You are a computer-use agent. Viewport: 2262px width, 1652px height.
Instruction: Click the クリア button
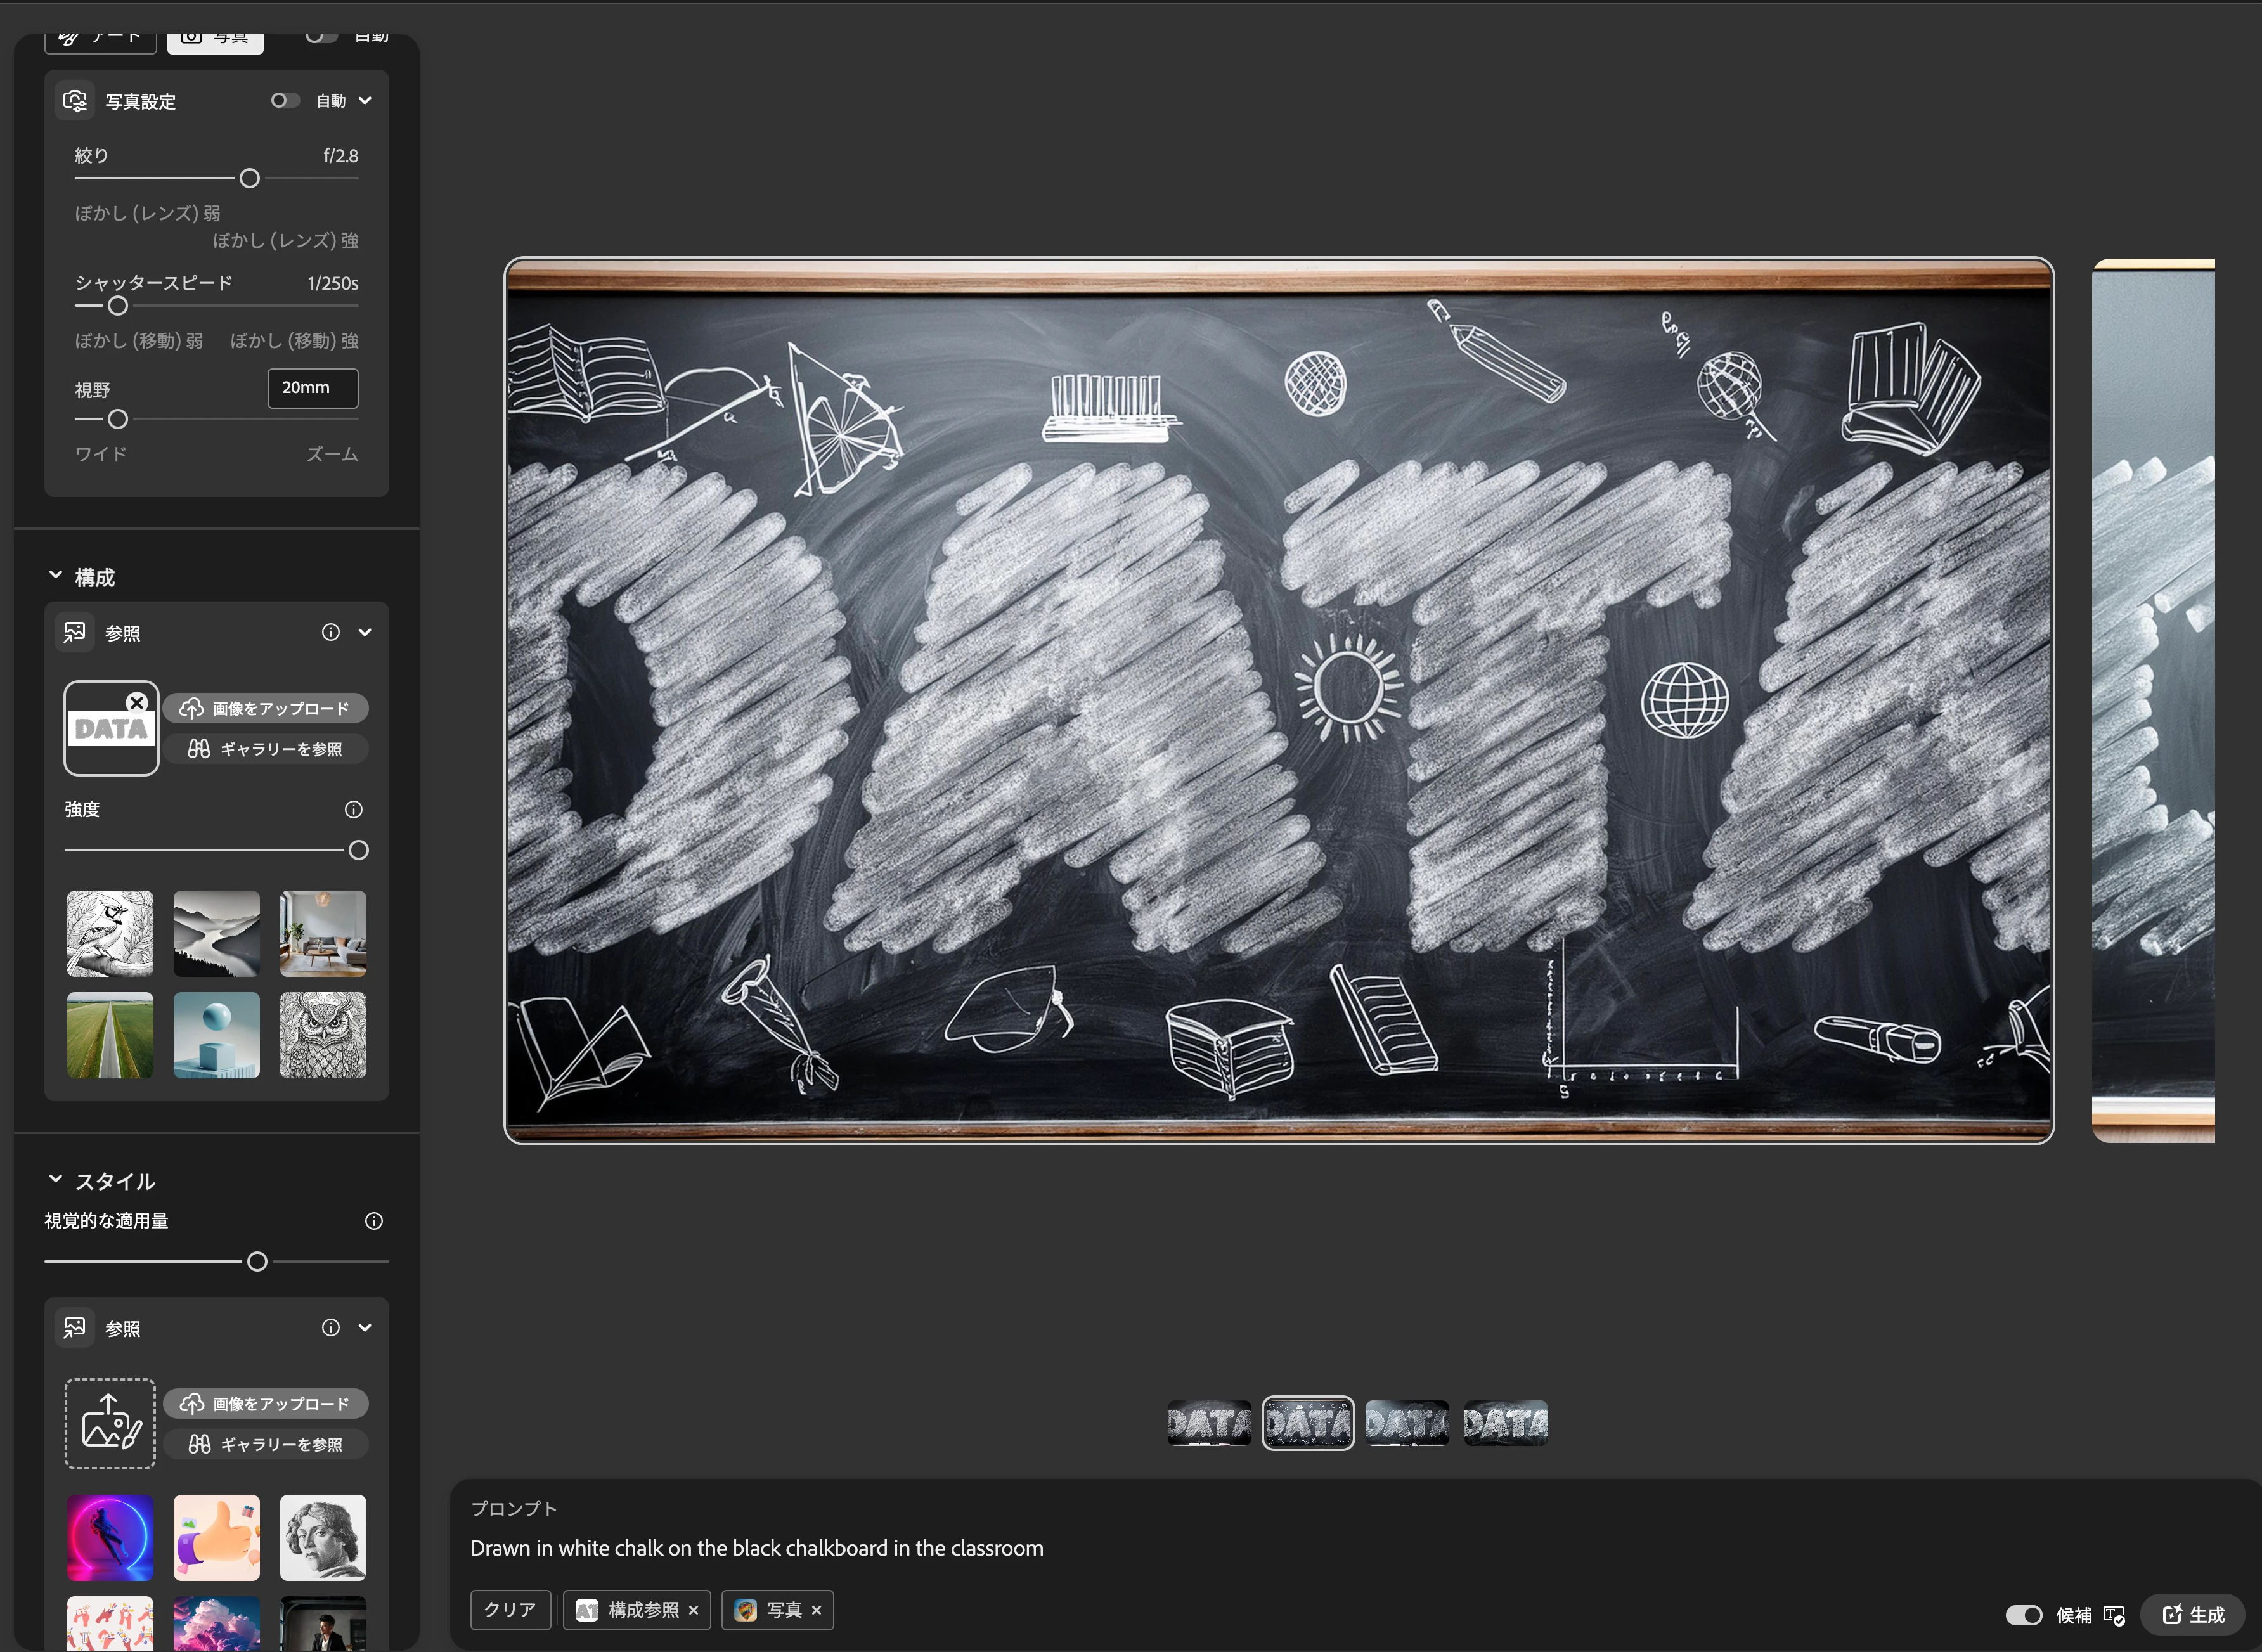510,1610
